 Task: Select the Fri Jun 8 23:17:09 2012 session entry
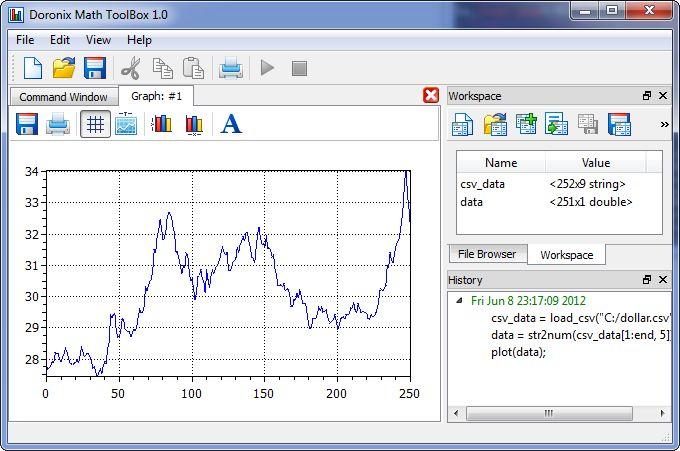(528, 301)
